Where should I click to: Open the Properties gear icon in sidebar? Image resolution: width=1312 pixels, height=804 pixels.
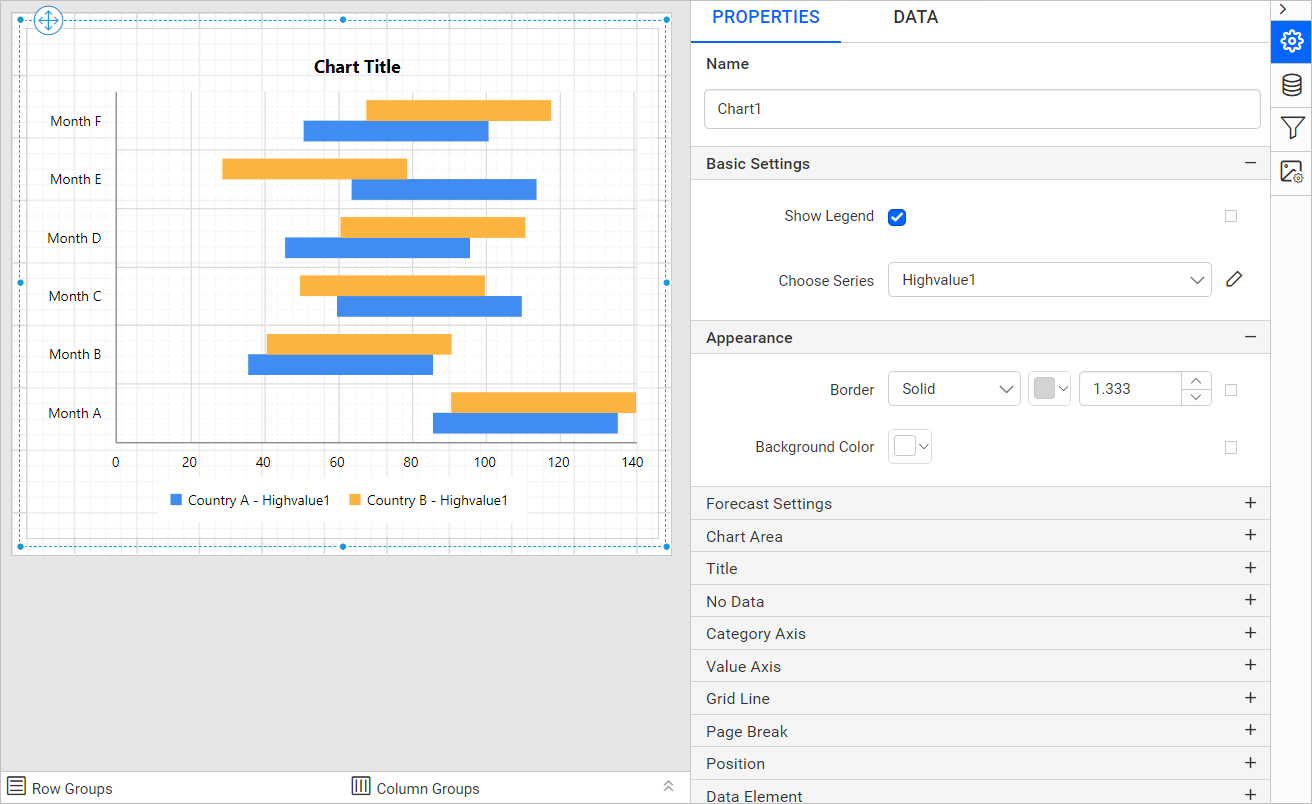(1291, 41)
